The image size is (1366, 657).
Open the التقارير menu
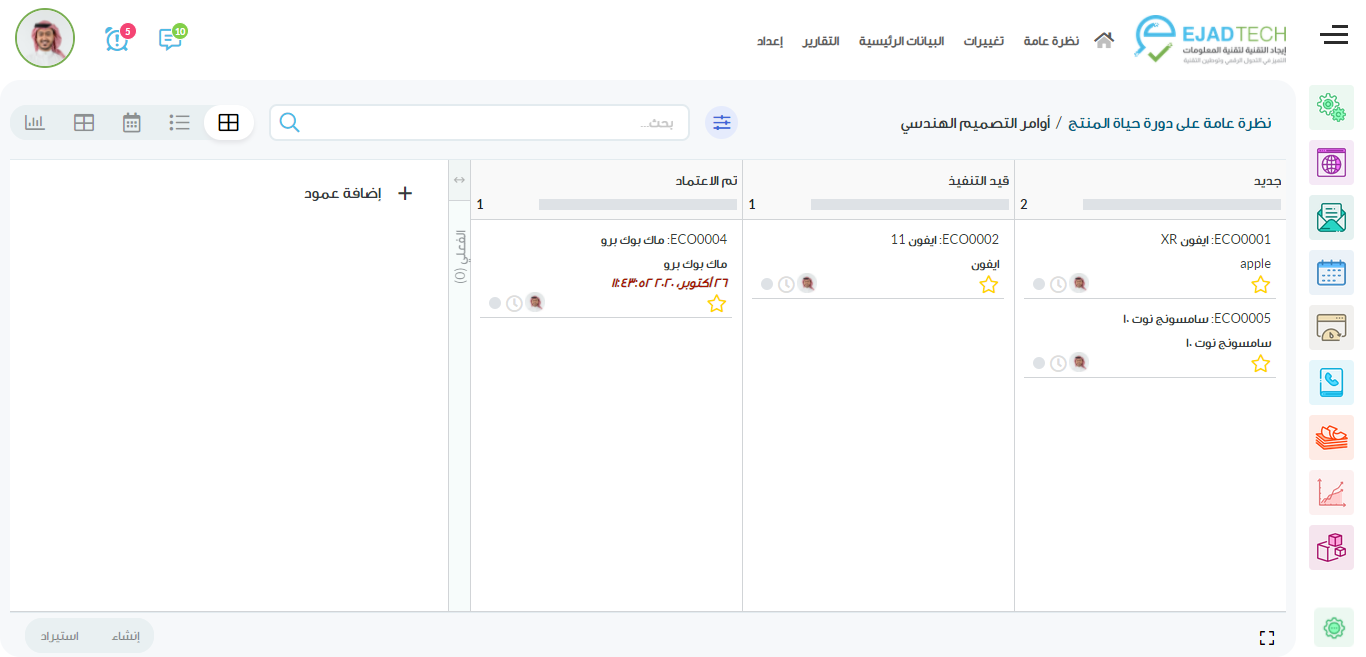[820, 41]
